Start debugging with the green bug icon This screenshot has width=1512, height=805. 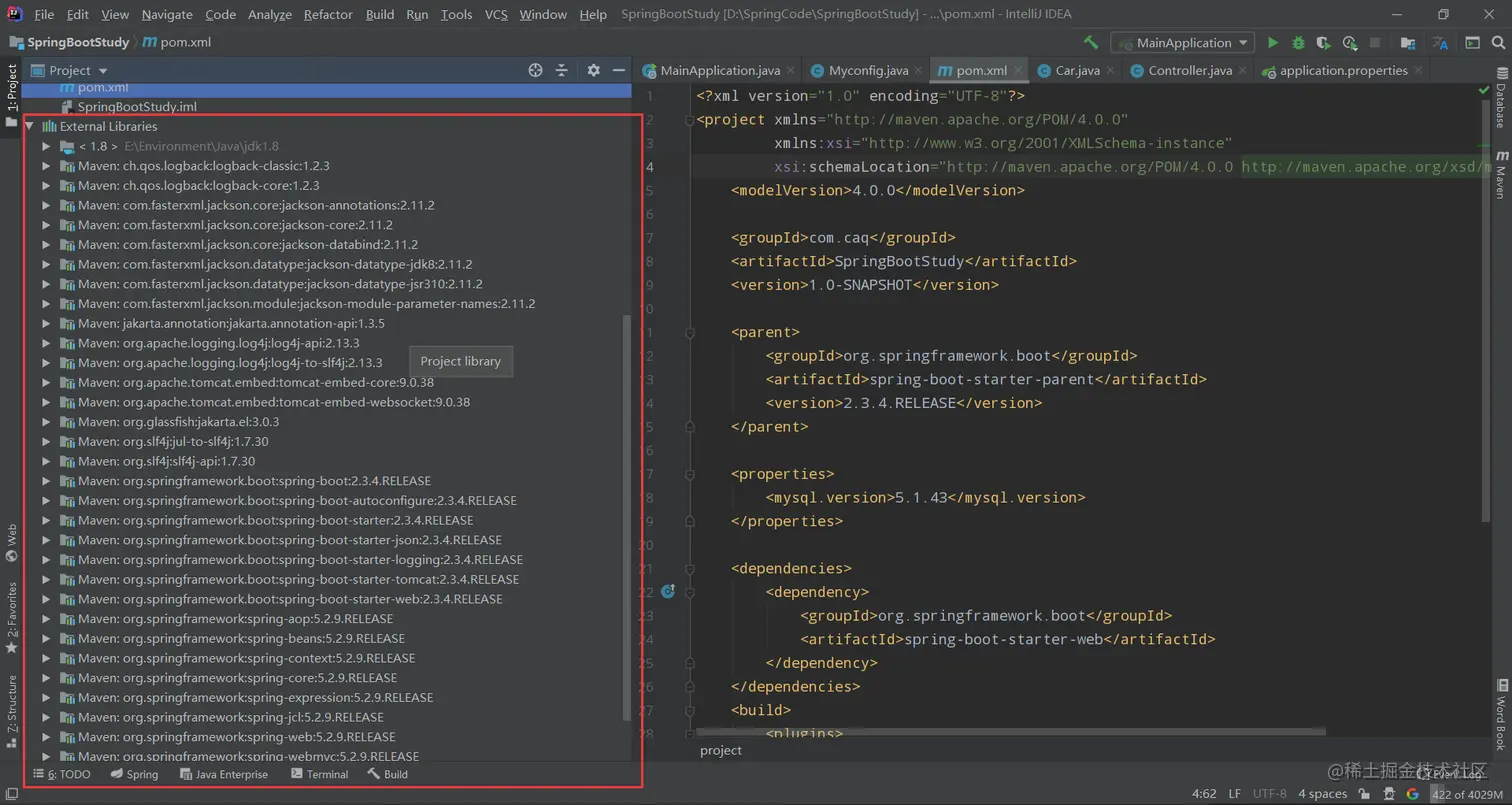[x=1298, y=43]
